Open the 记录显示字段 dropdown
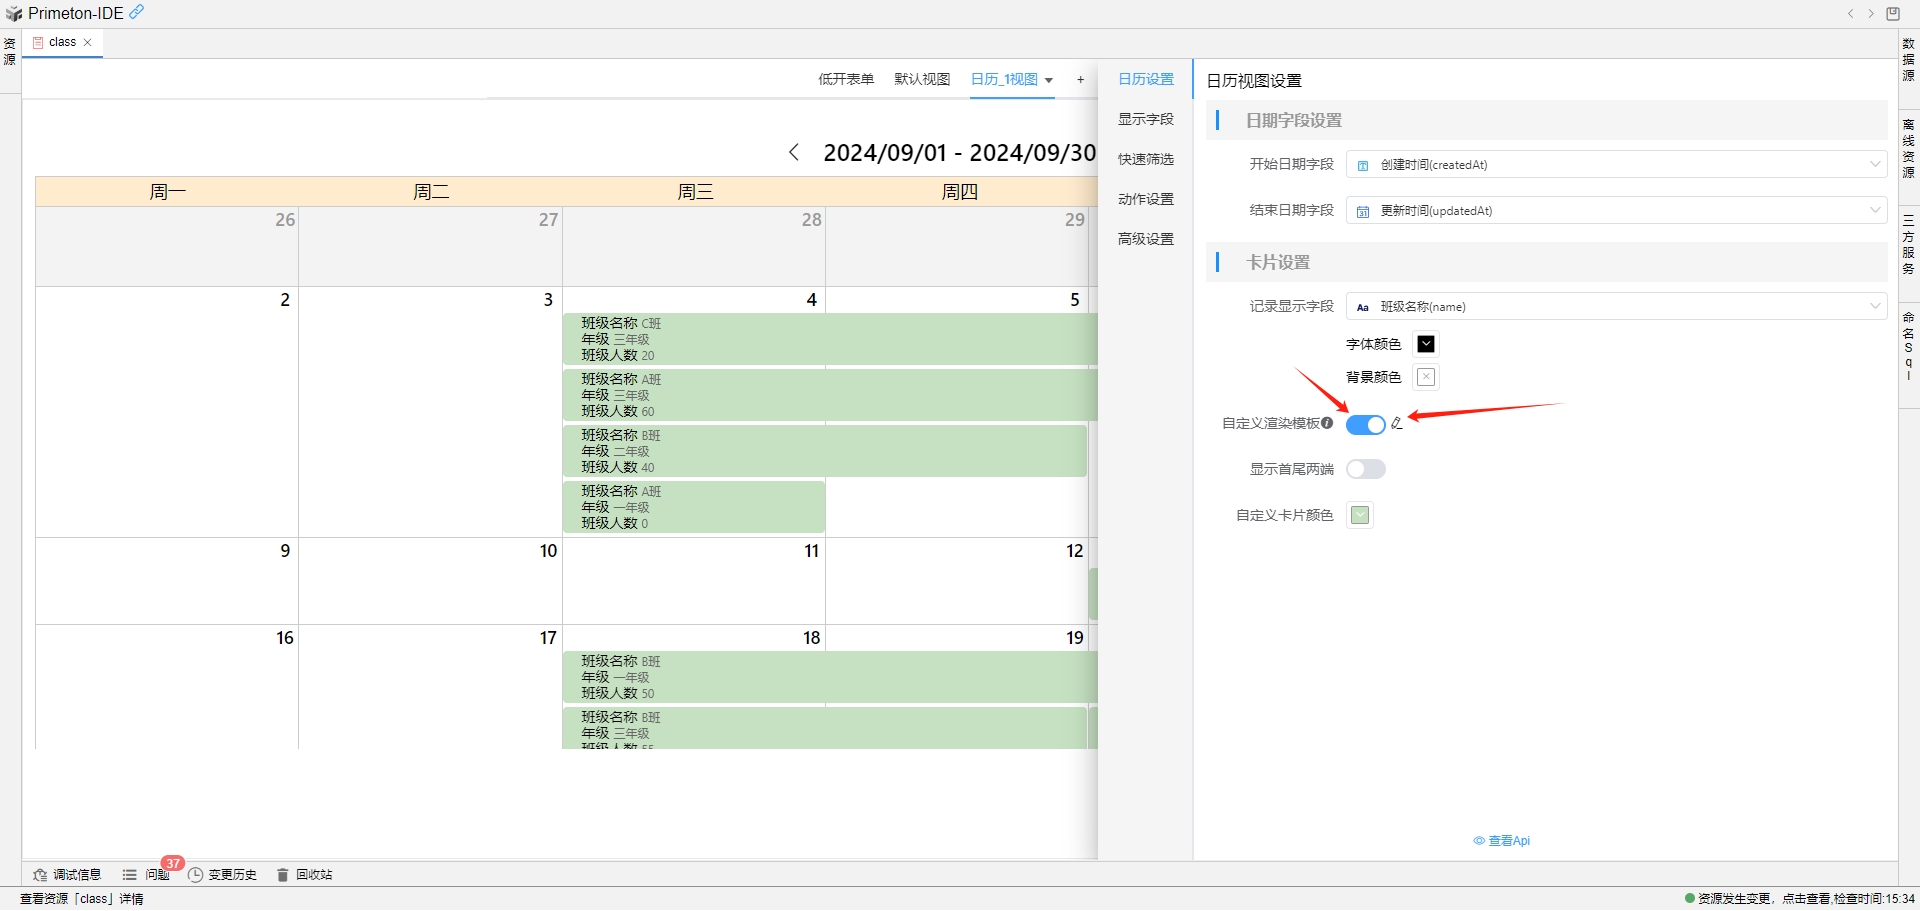Screen dimensions: 1920x911 pyautogui.click(x=1875, y=306)
